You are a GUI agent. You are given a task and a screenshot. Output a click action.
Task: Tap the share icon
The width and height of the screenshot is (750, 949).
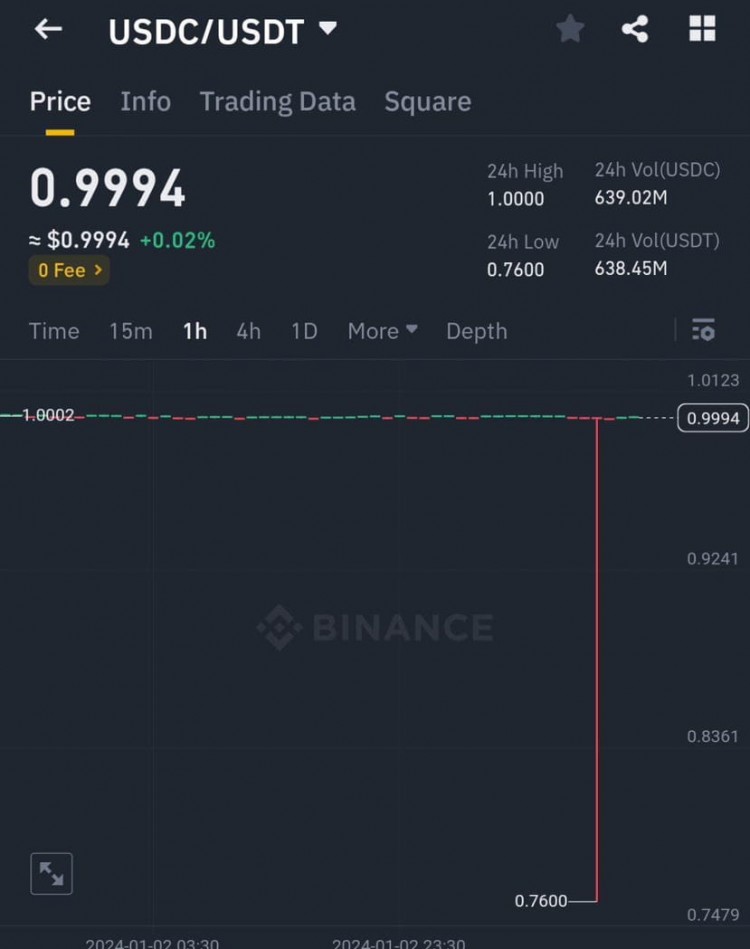(x=635, y=30)
